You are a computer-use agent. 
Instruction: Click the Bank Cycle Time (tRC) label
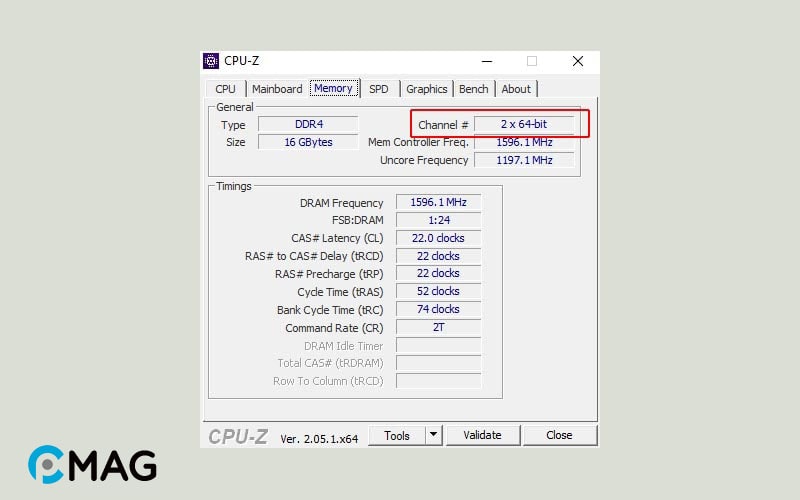[330, 310]
